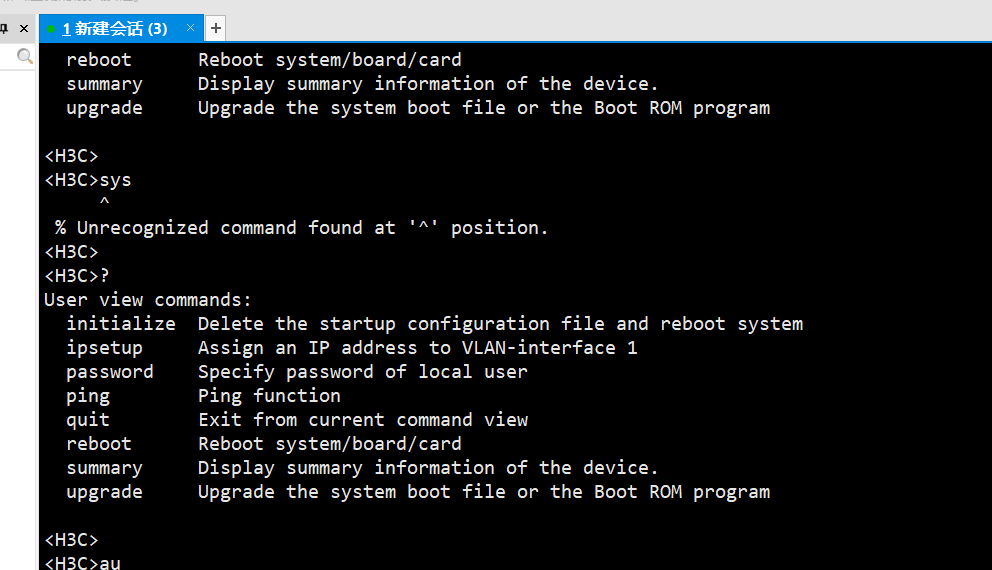Click 'Exit from current command view' description
This screenshot has width=992, height=570.
pyautogui.click(x=362, y=420)
